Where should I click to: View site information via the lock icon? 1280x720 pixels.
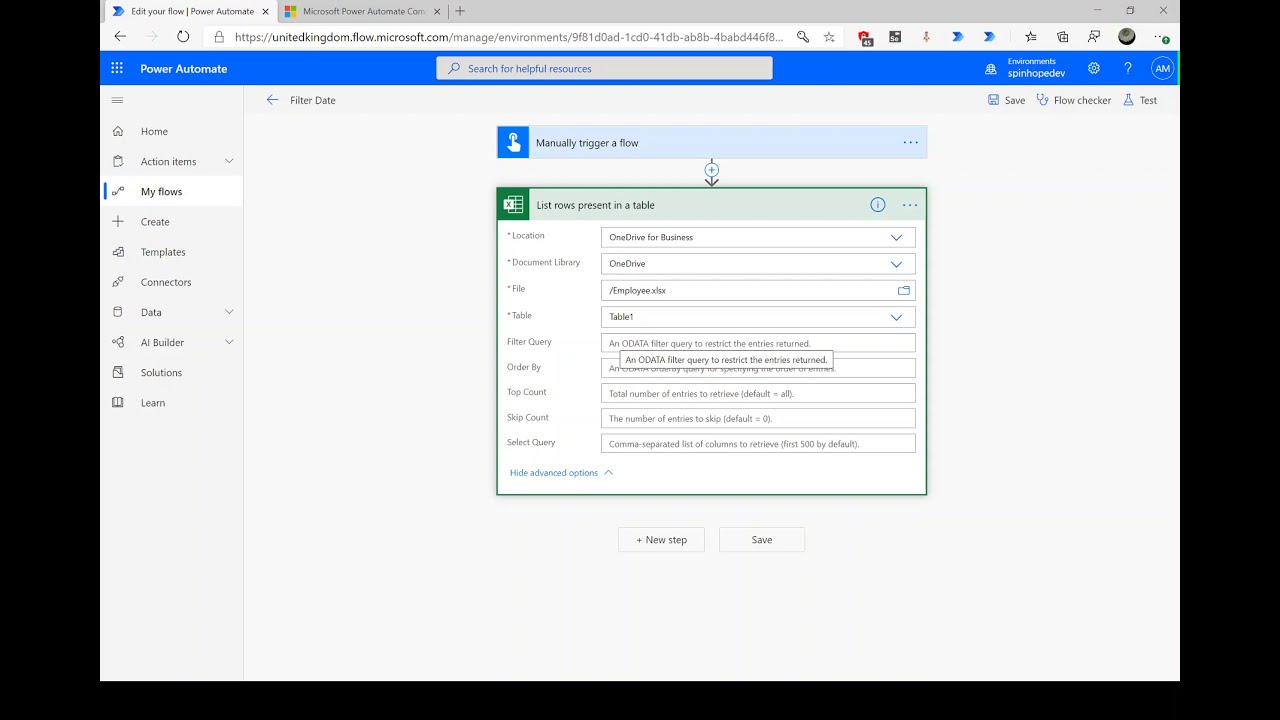tap(219, 37)
